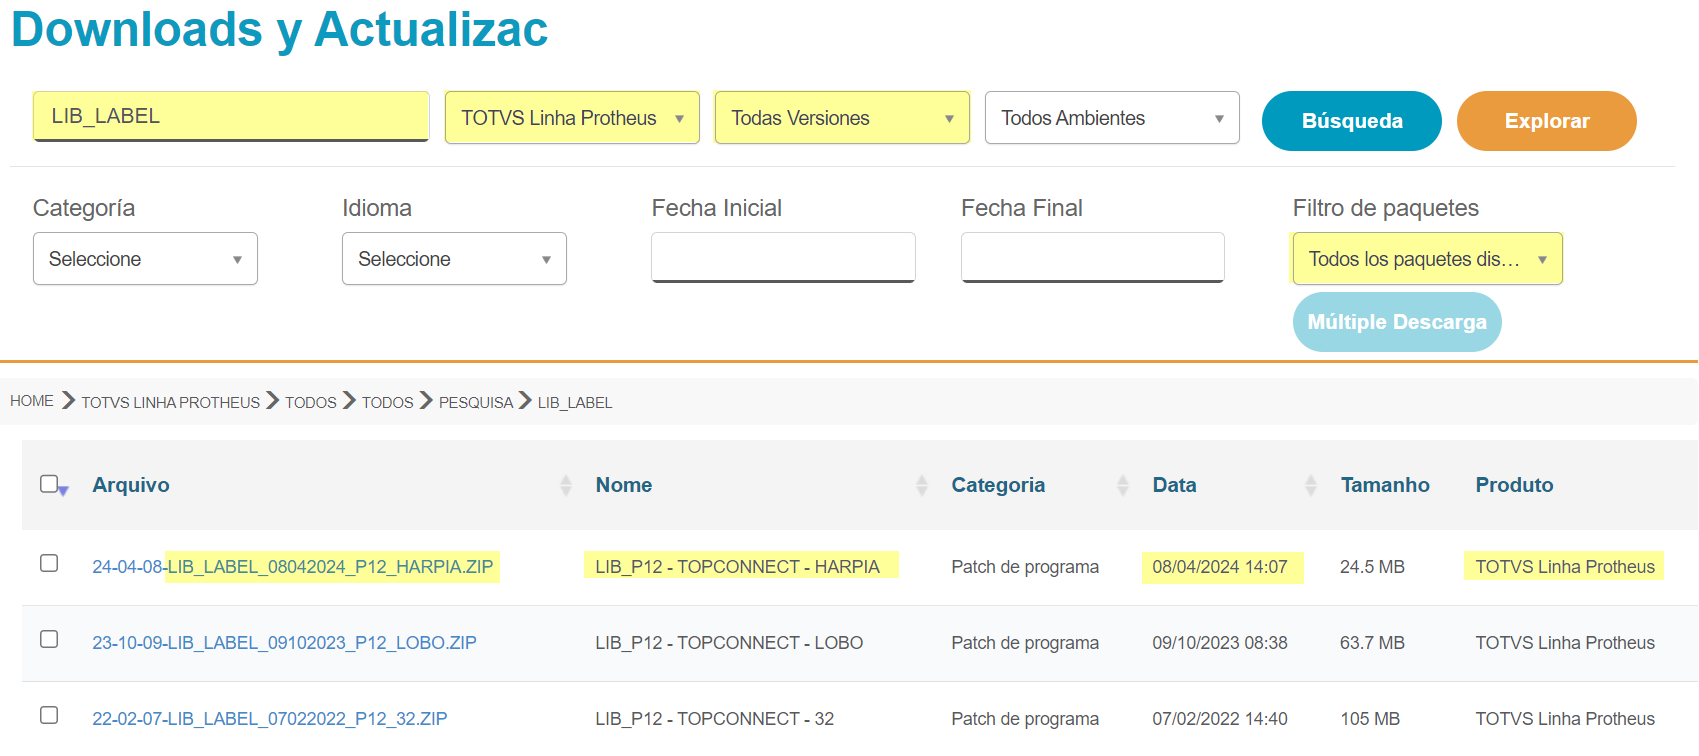Open TOTVS Linha Protheus product dropdown
1699x756 pixels.
[572, 118]
